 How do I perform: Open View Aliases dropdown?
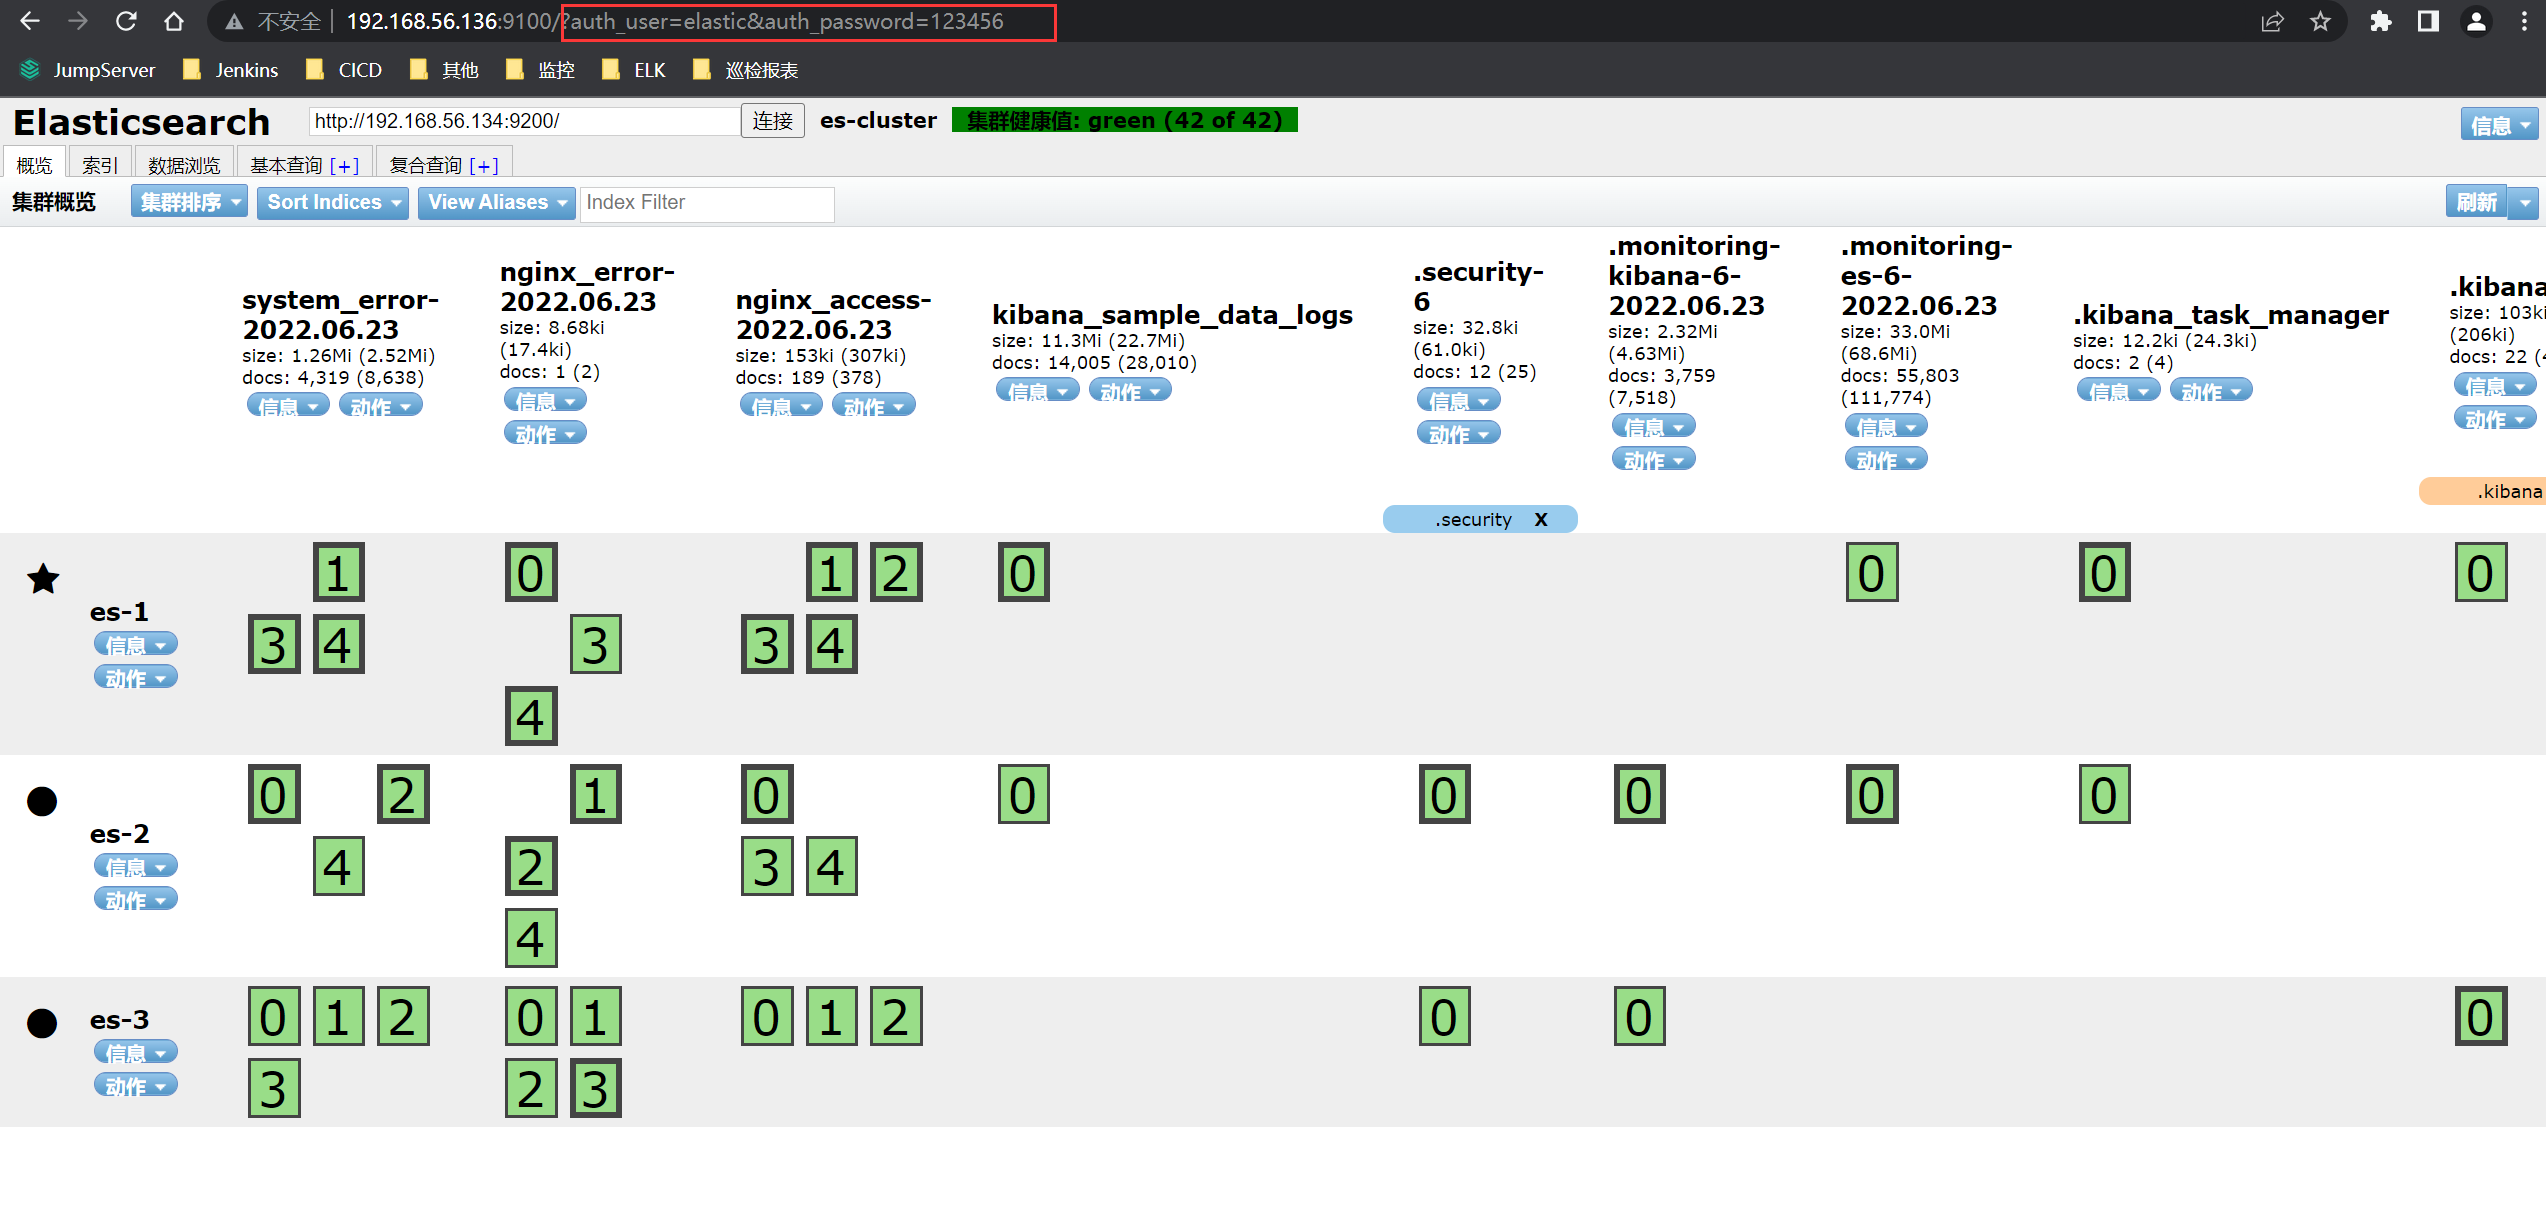tap(492, 201)
